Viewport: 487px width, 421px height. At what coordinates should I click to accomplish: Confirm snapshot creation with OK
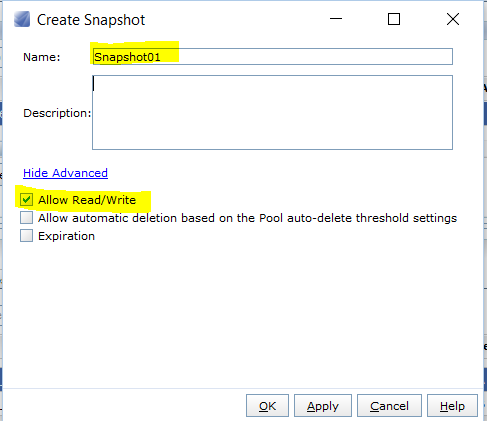tap(267, 406)
